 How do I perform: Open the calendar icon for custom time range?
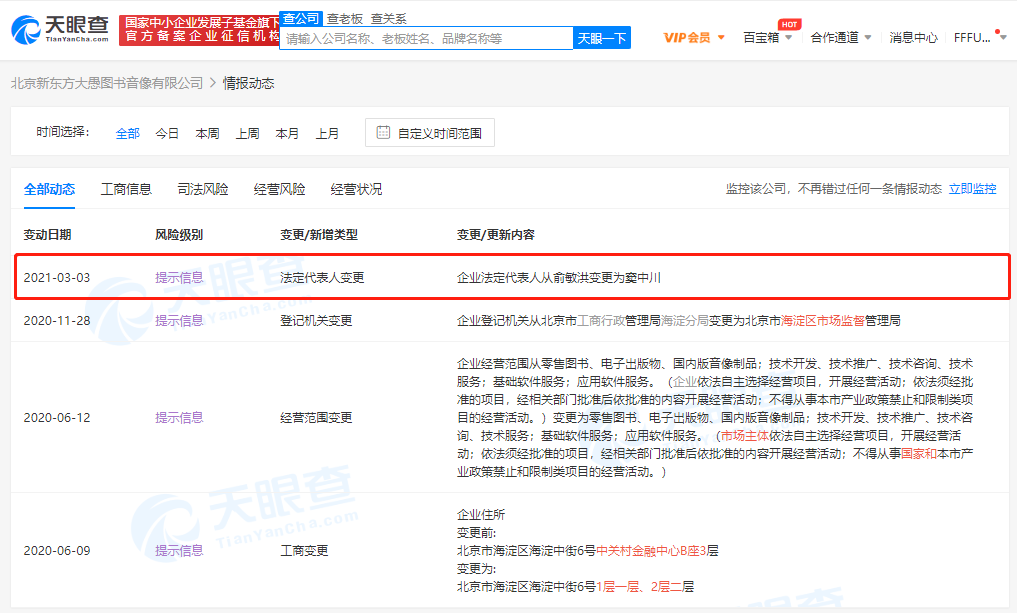pos(383,132)
